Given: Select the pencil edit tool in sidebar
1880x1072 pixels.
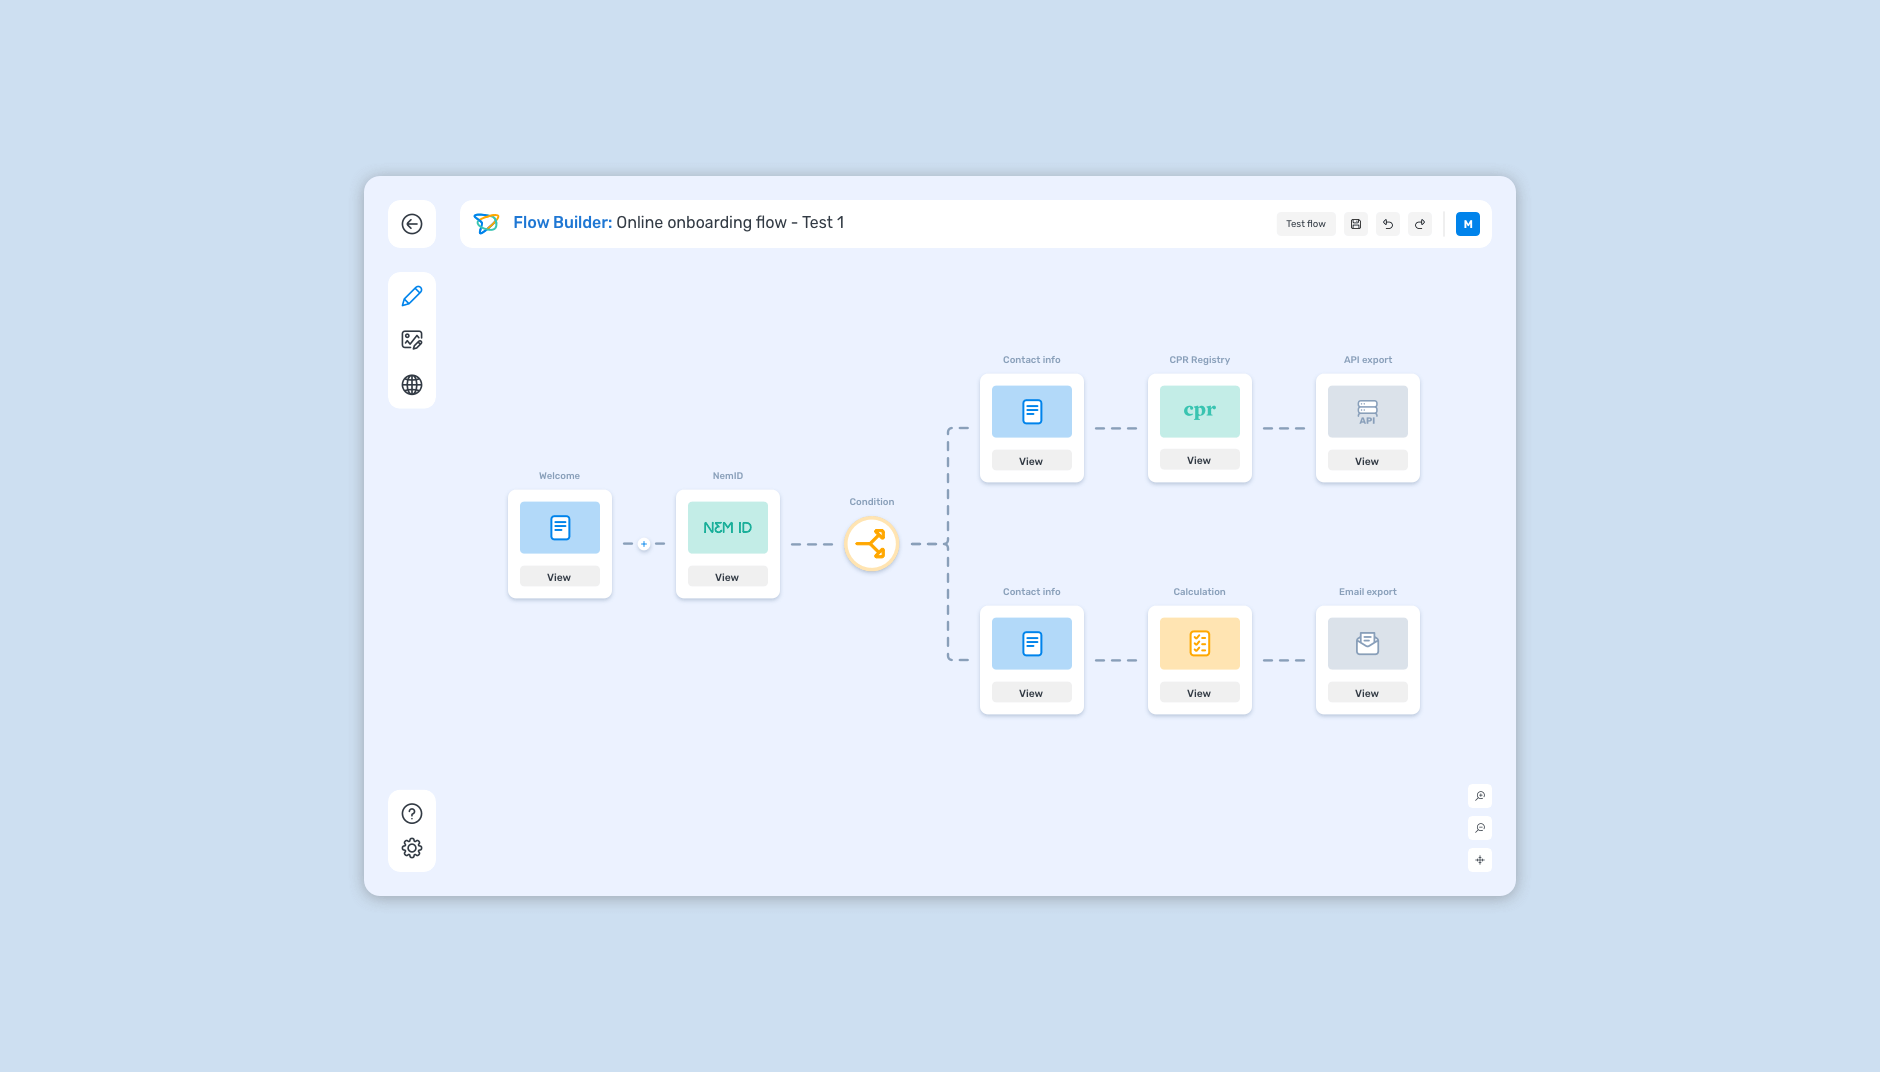Looking at the screenshot, I should click(x=412, y=296).
